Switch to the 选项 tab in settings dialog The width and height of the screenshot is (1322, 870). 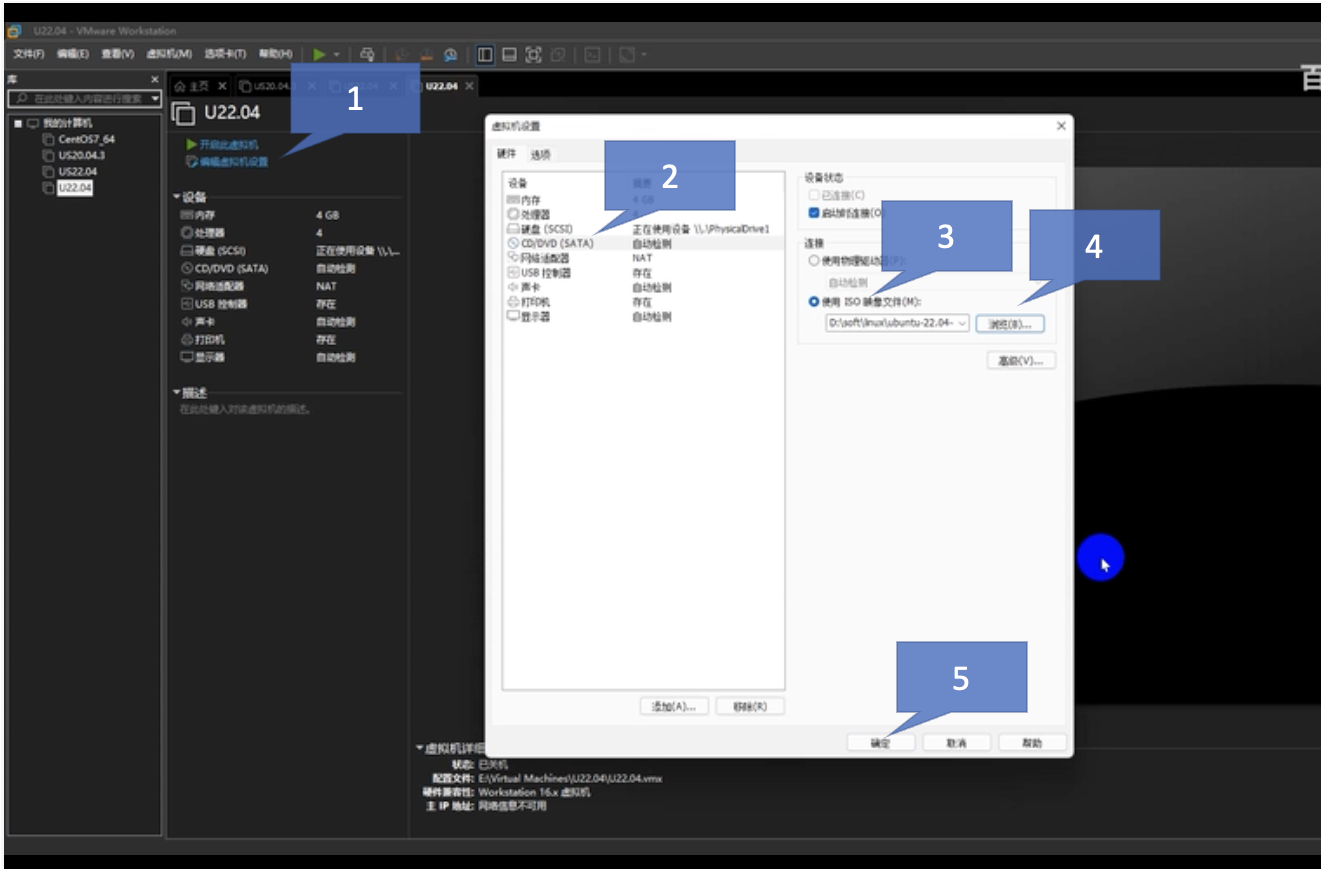pyautogui.click(x=540, y=154)
